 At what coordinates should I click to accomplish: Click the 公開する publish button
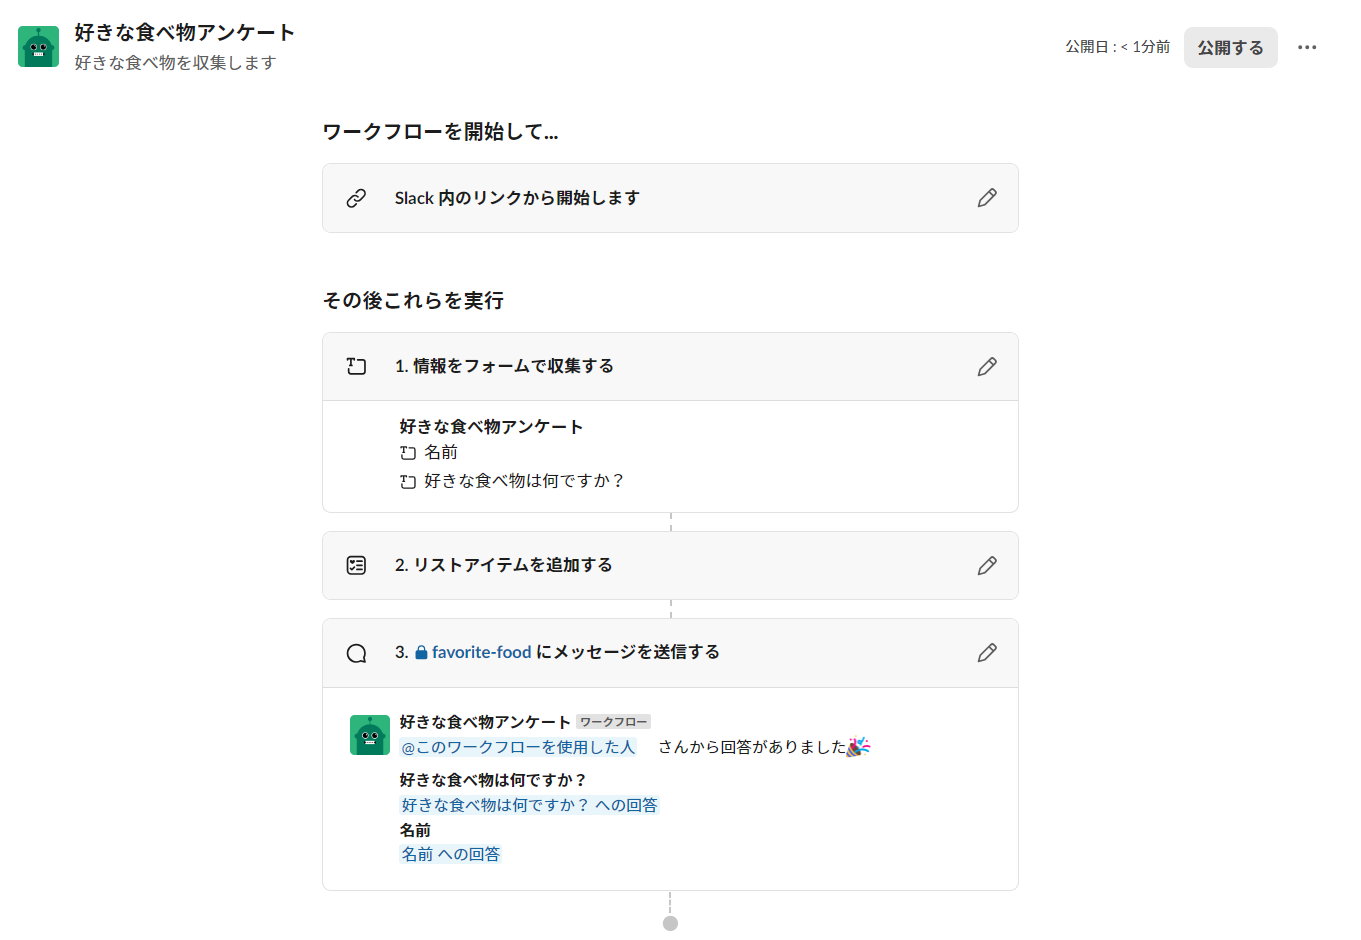[1230, 47]
